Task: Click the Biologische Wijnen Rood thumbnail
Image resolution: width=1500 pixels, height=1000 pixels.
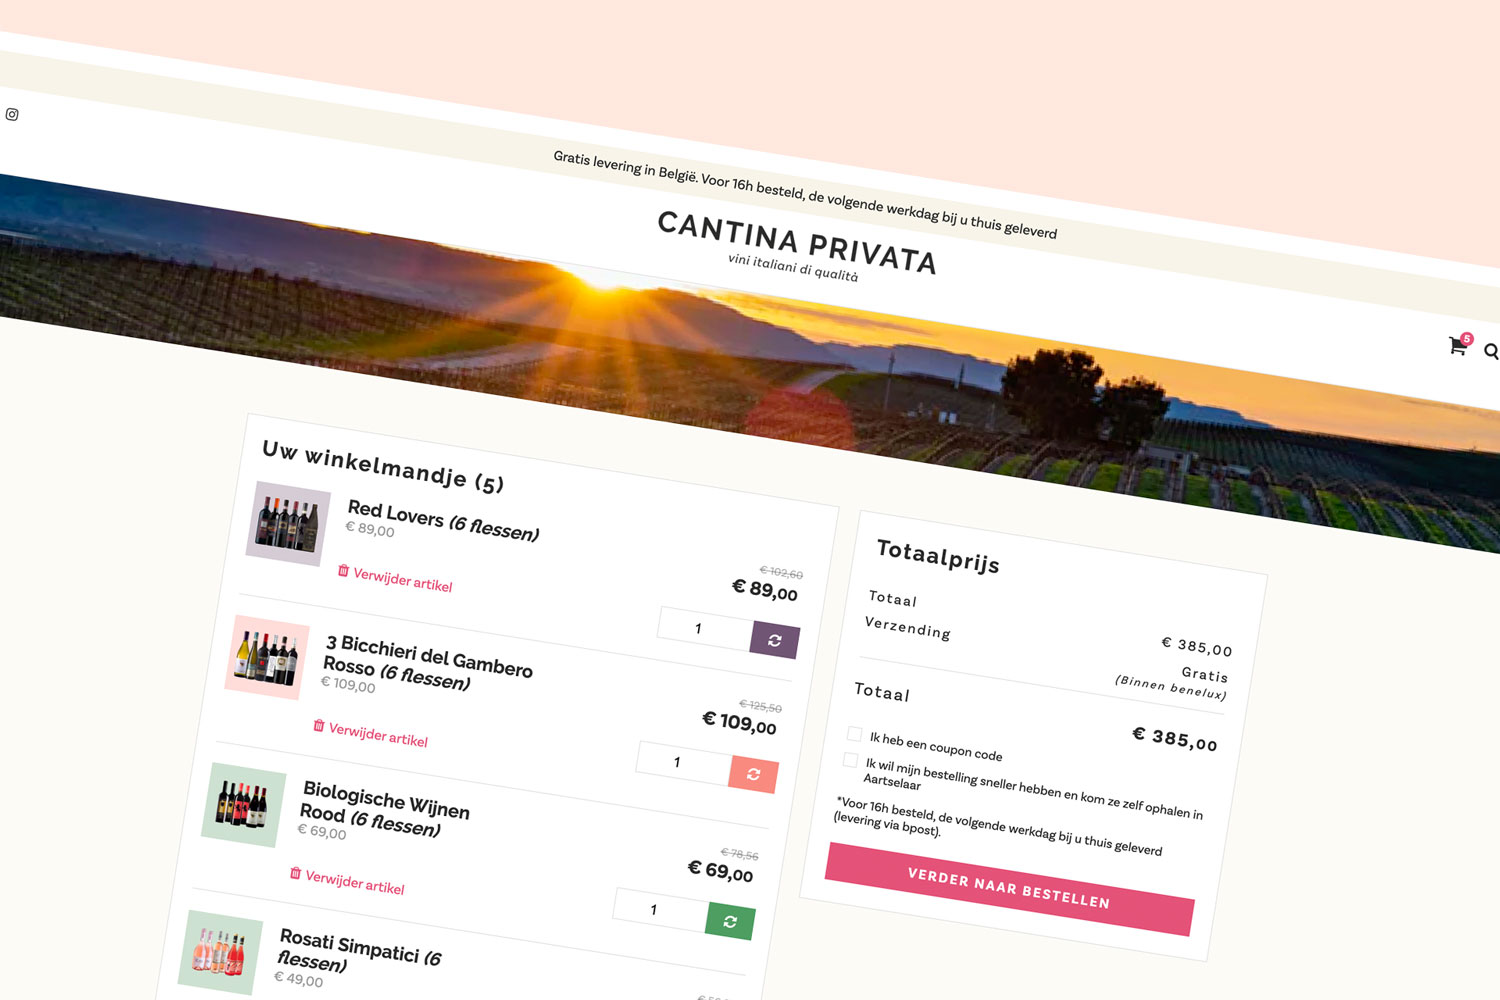Action: click(x=244, y=804)
